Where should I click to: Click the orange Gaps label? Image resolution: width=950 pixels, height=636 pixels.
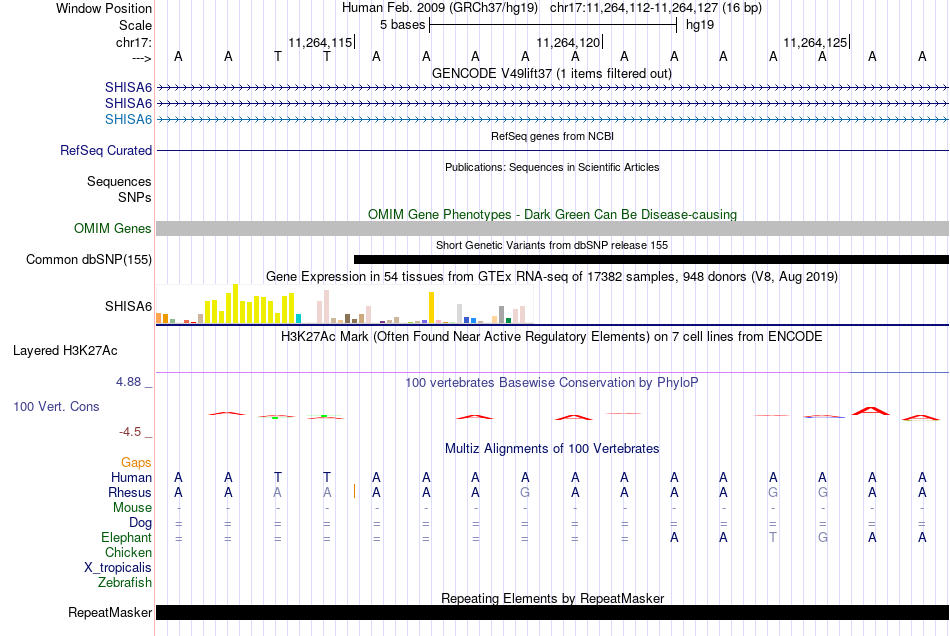(136, 463)
